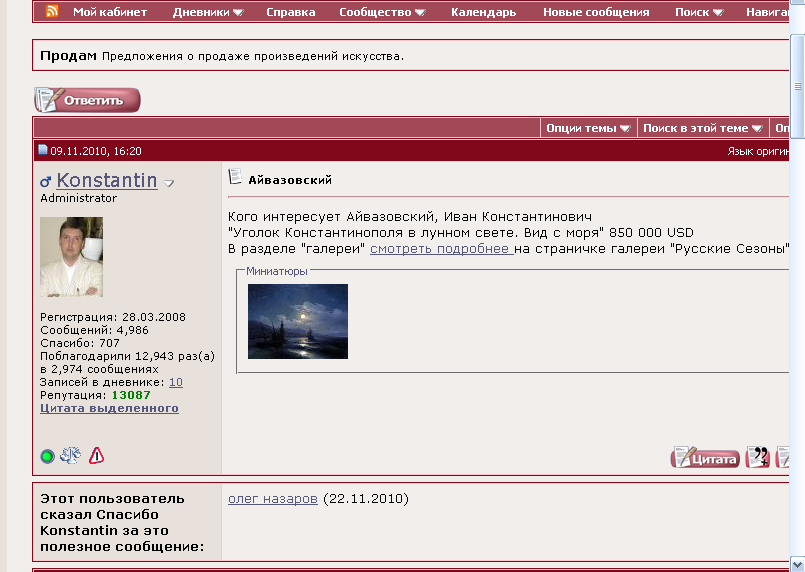
Task: Open the Поиск в этой теме dropdown
Action: (x=703, y=128)
